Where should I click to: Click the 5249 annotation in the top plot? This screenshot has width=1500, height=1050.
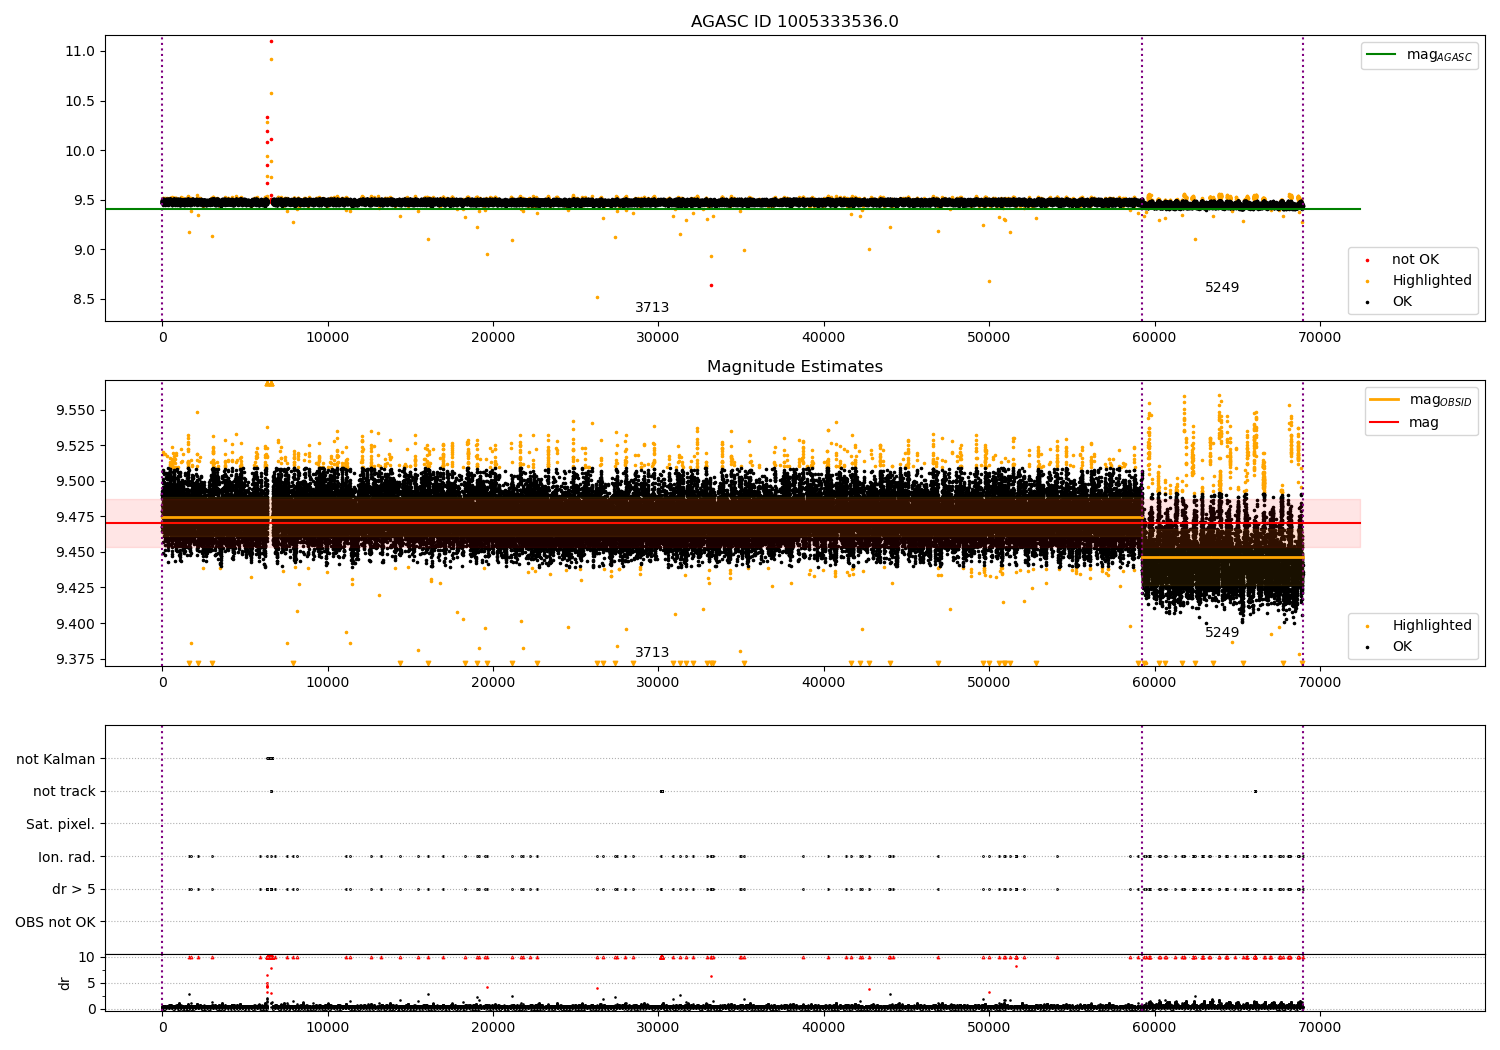(x=1222, y=288)
